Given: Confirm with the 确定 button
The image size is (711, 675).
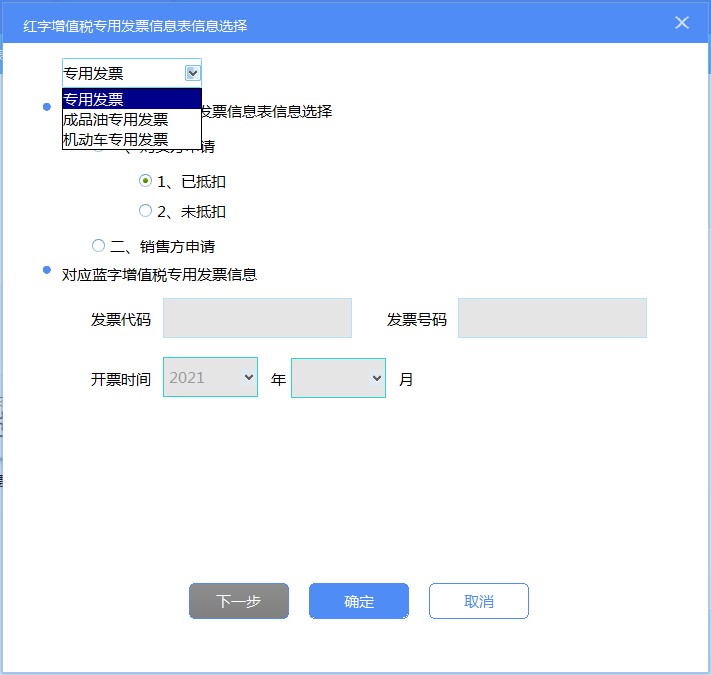Looking at the screenshot, I should pos(359,601).
